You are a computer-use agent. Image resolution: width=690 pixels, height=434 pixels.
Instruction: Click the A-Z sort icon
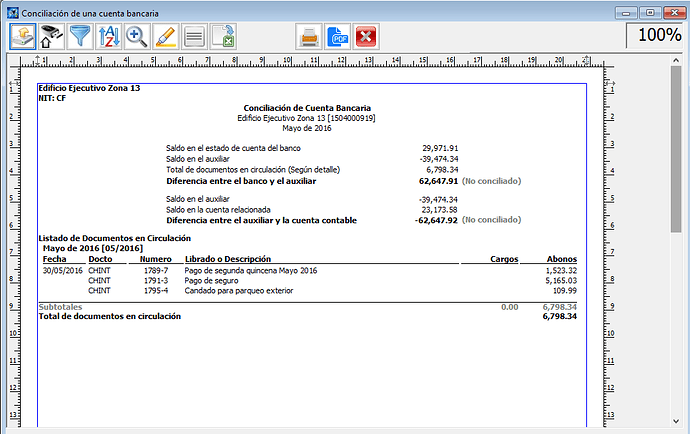click(x=108, y=38)
